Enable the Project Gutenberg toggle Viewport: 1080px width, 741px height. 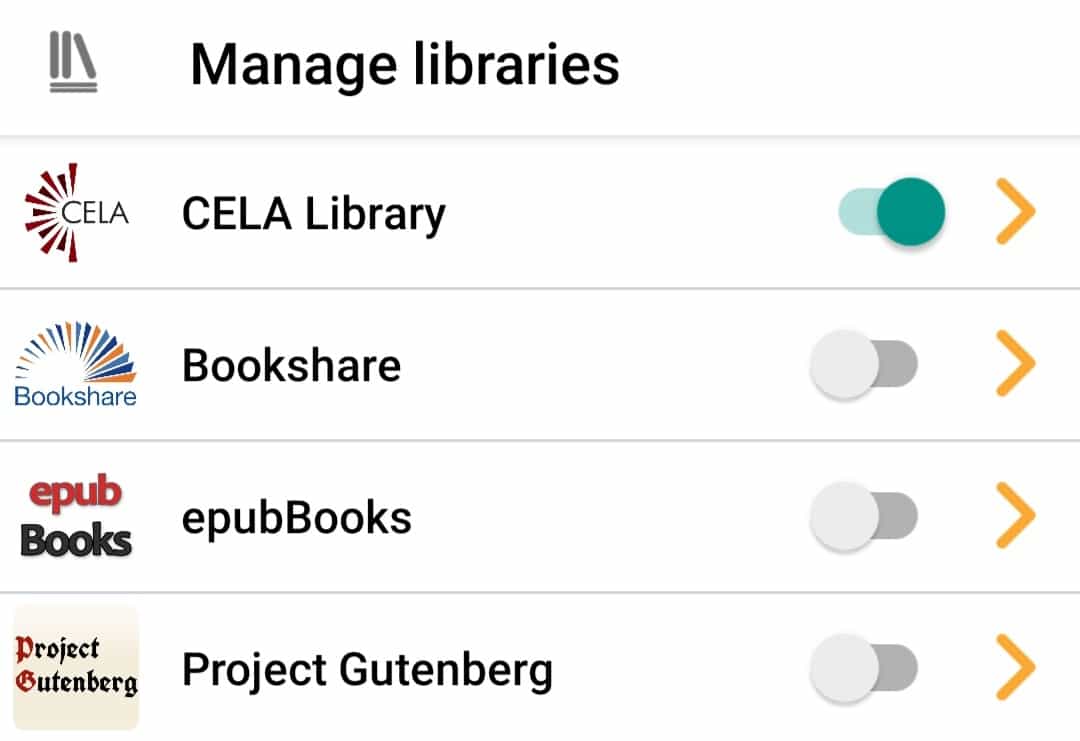[864, 667]
